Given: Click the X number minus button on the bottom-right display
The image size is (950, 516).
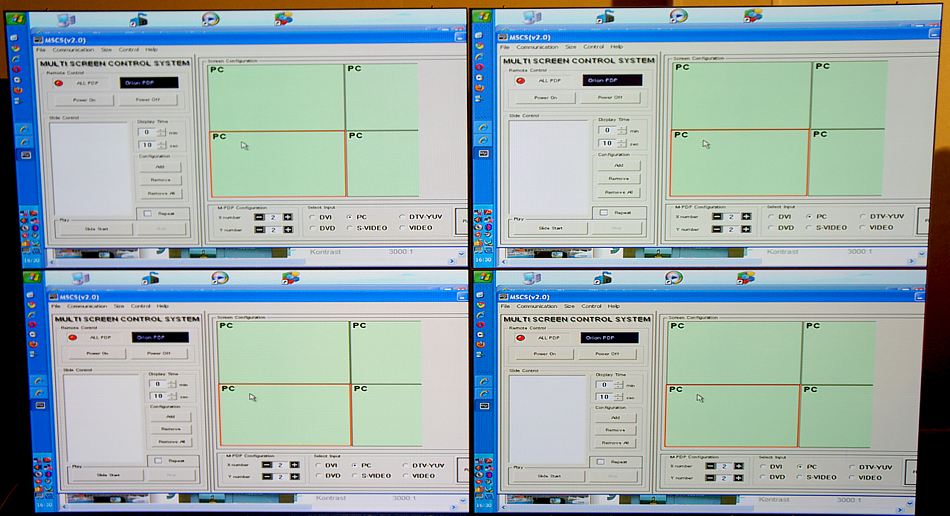Looking at the screenshot, I should [x=709, y=465].
